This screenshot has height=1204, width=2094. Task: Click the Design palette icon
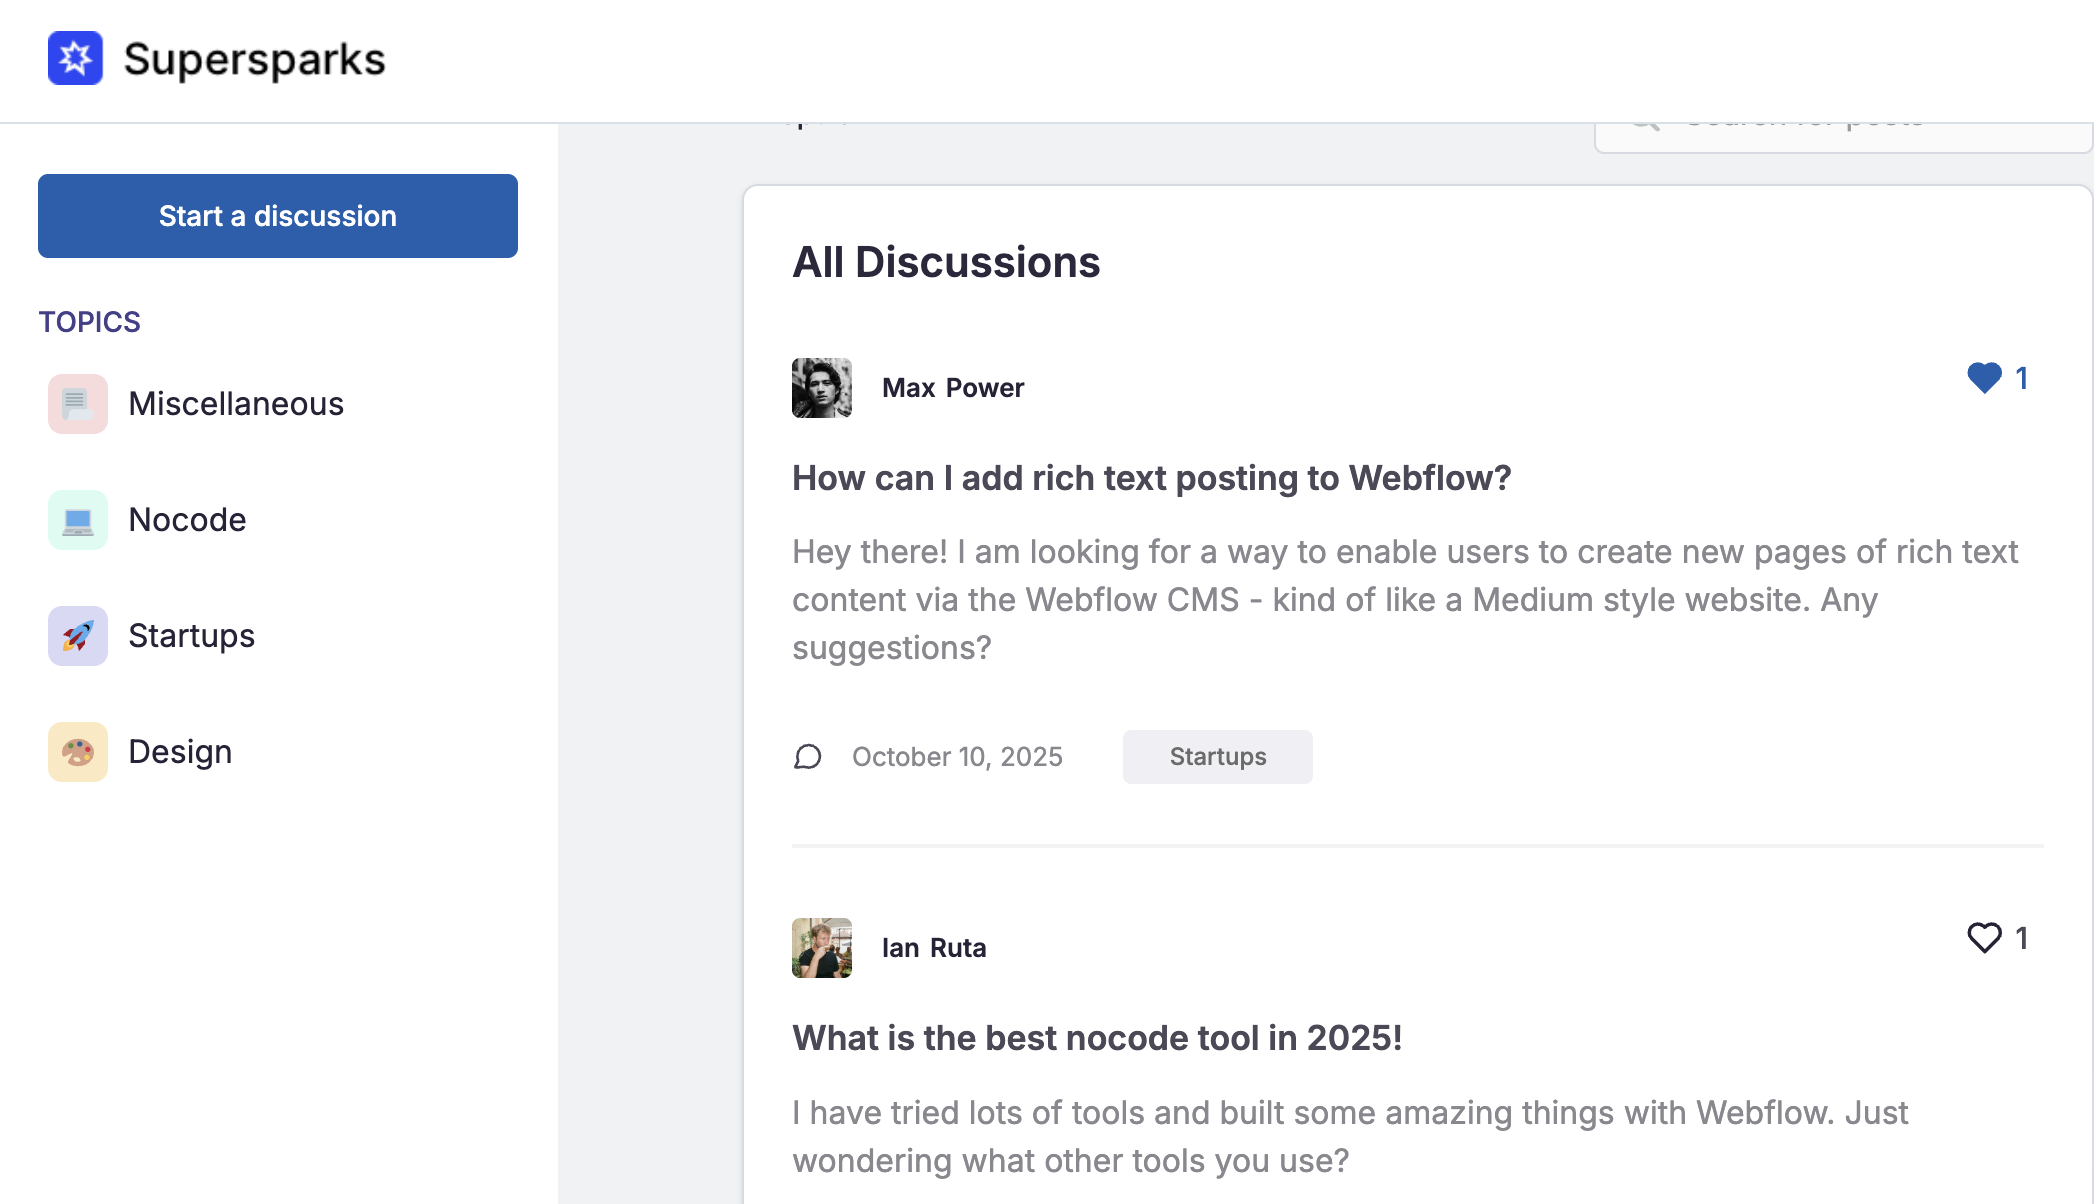click(77, 752)
